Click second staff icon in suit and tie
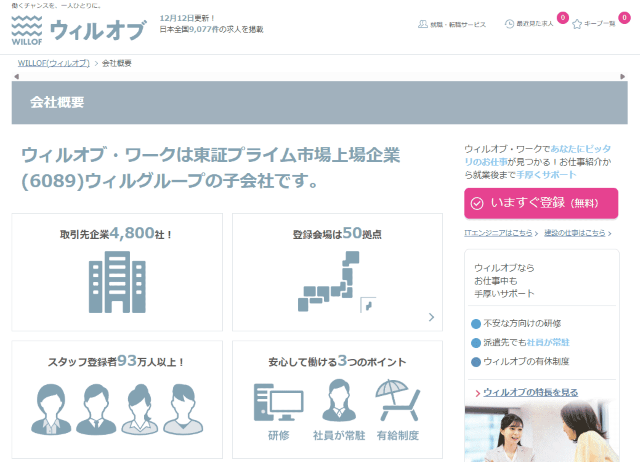Screen dimensions: 640x462 96,409
